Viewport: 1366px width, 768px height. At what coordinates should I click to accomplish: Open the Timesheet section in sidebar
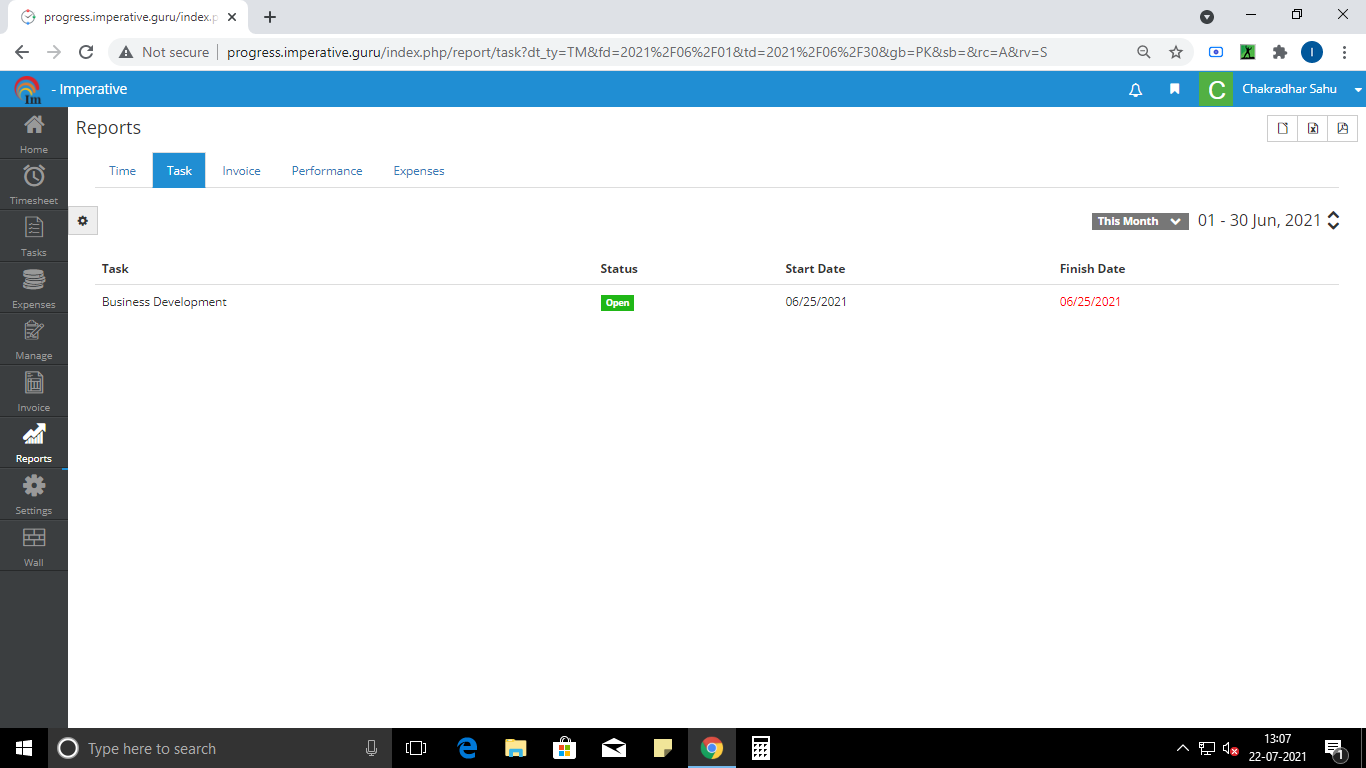(x=34, y=184)
